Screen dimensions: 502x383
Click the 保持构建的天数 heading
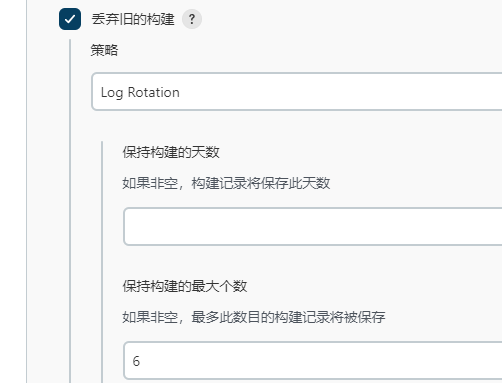[171, 152]
